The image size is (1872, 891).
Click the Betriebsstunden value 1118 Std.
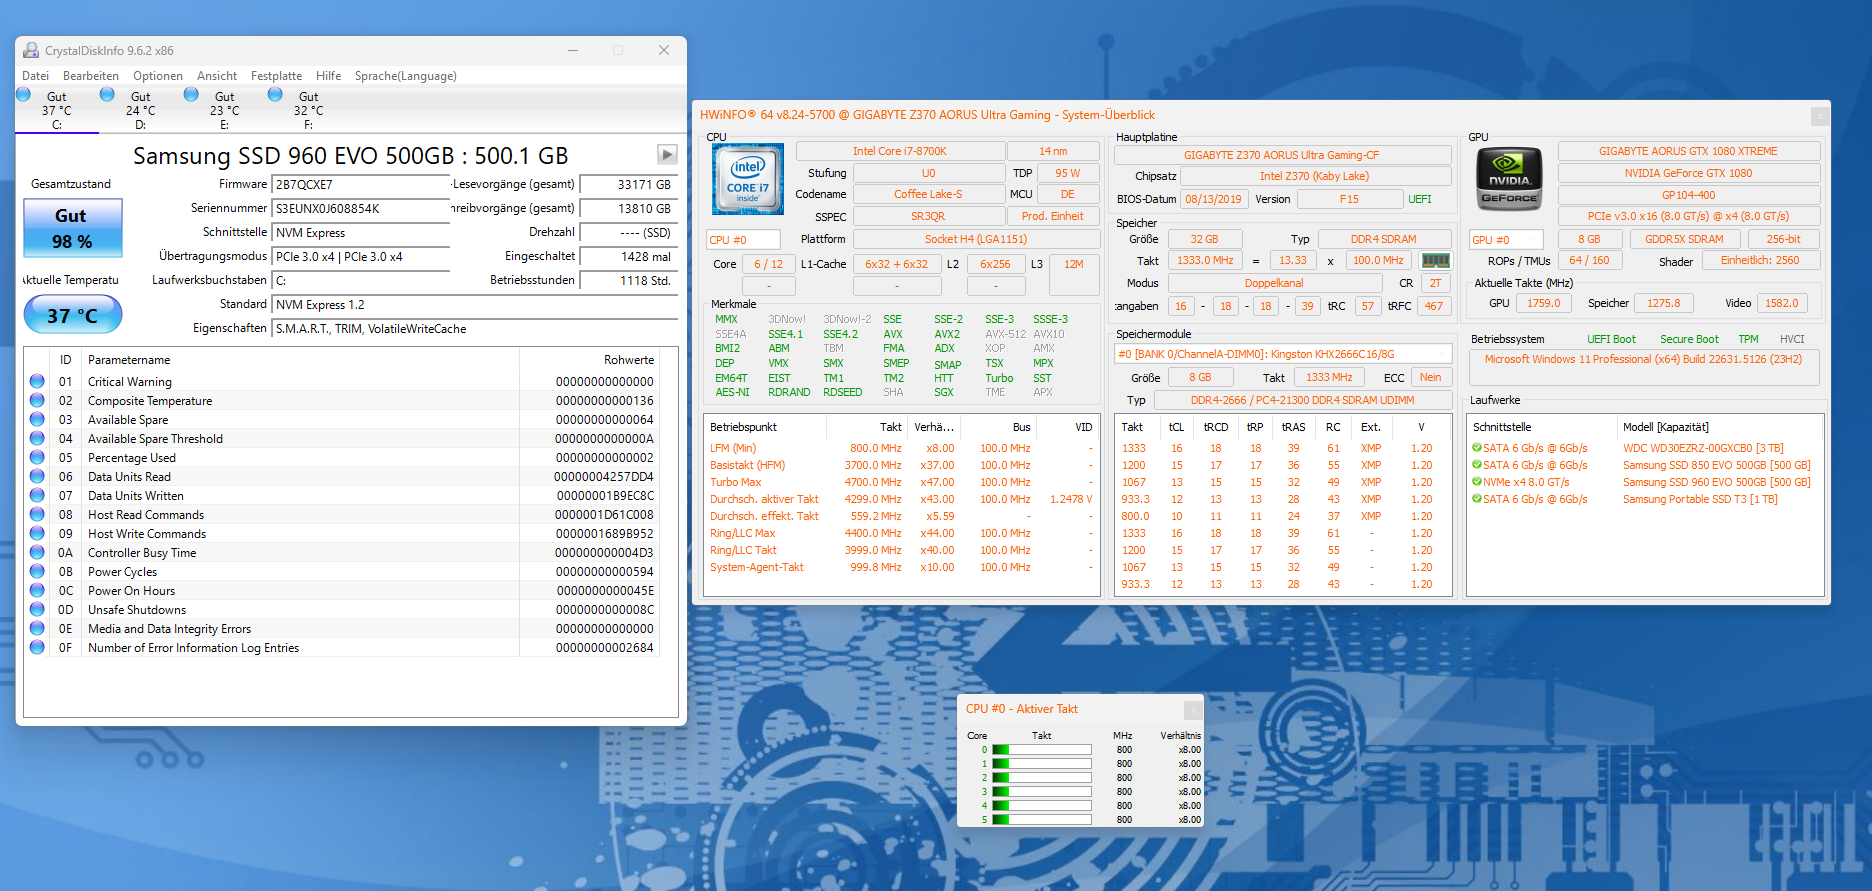click(629, 281)
